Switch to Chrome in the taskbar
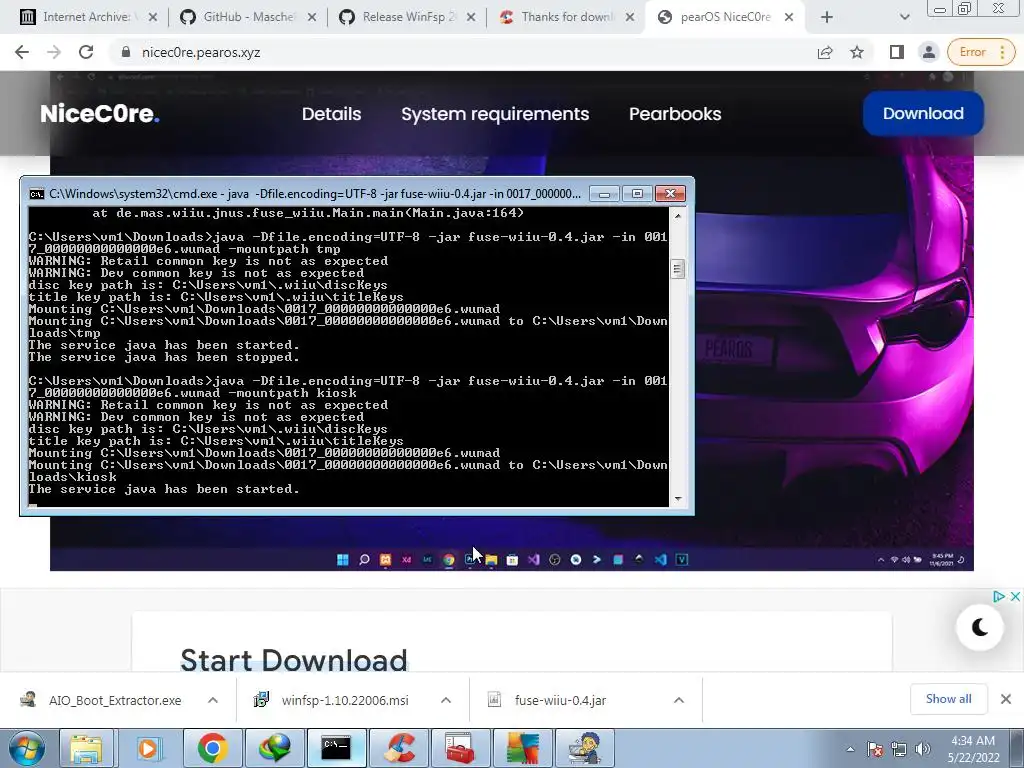 [x=213, y=748]
